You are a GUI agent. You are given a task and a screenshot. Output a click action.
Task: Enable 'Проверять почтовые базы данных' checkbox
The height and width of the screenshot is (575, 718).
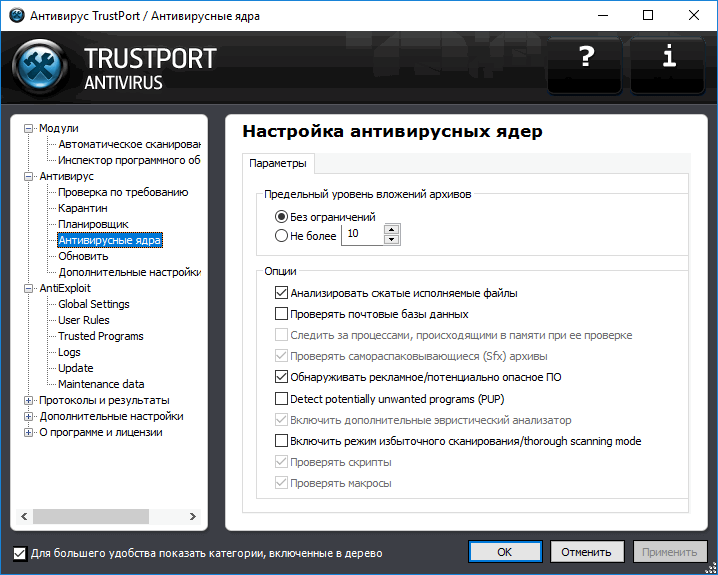click(281, 314)
